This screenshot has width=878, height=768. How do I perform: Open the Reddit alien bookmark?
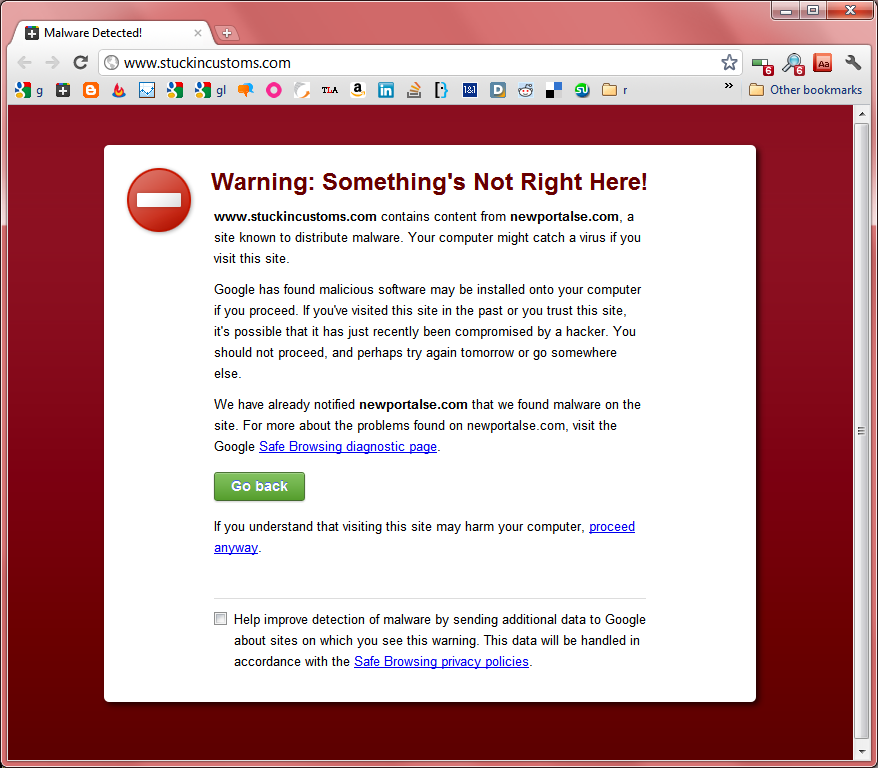(525, 90)
